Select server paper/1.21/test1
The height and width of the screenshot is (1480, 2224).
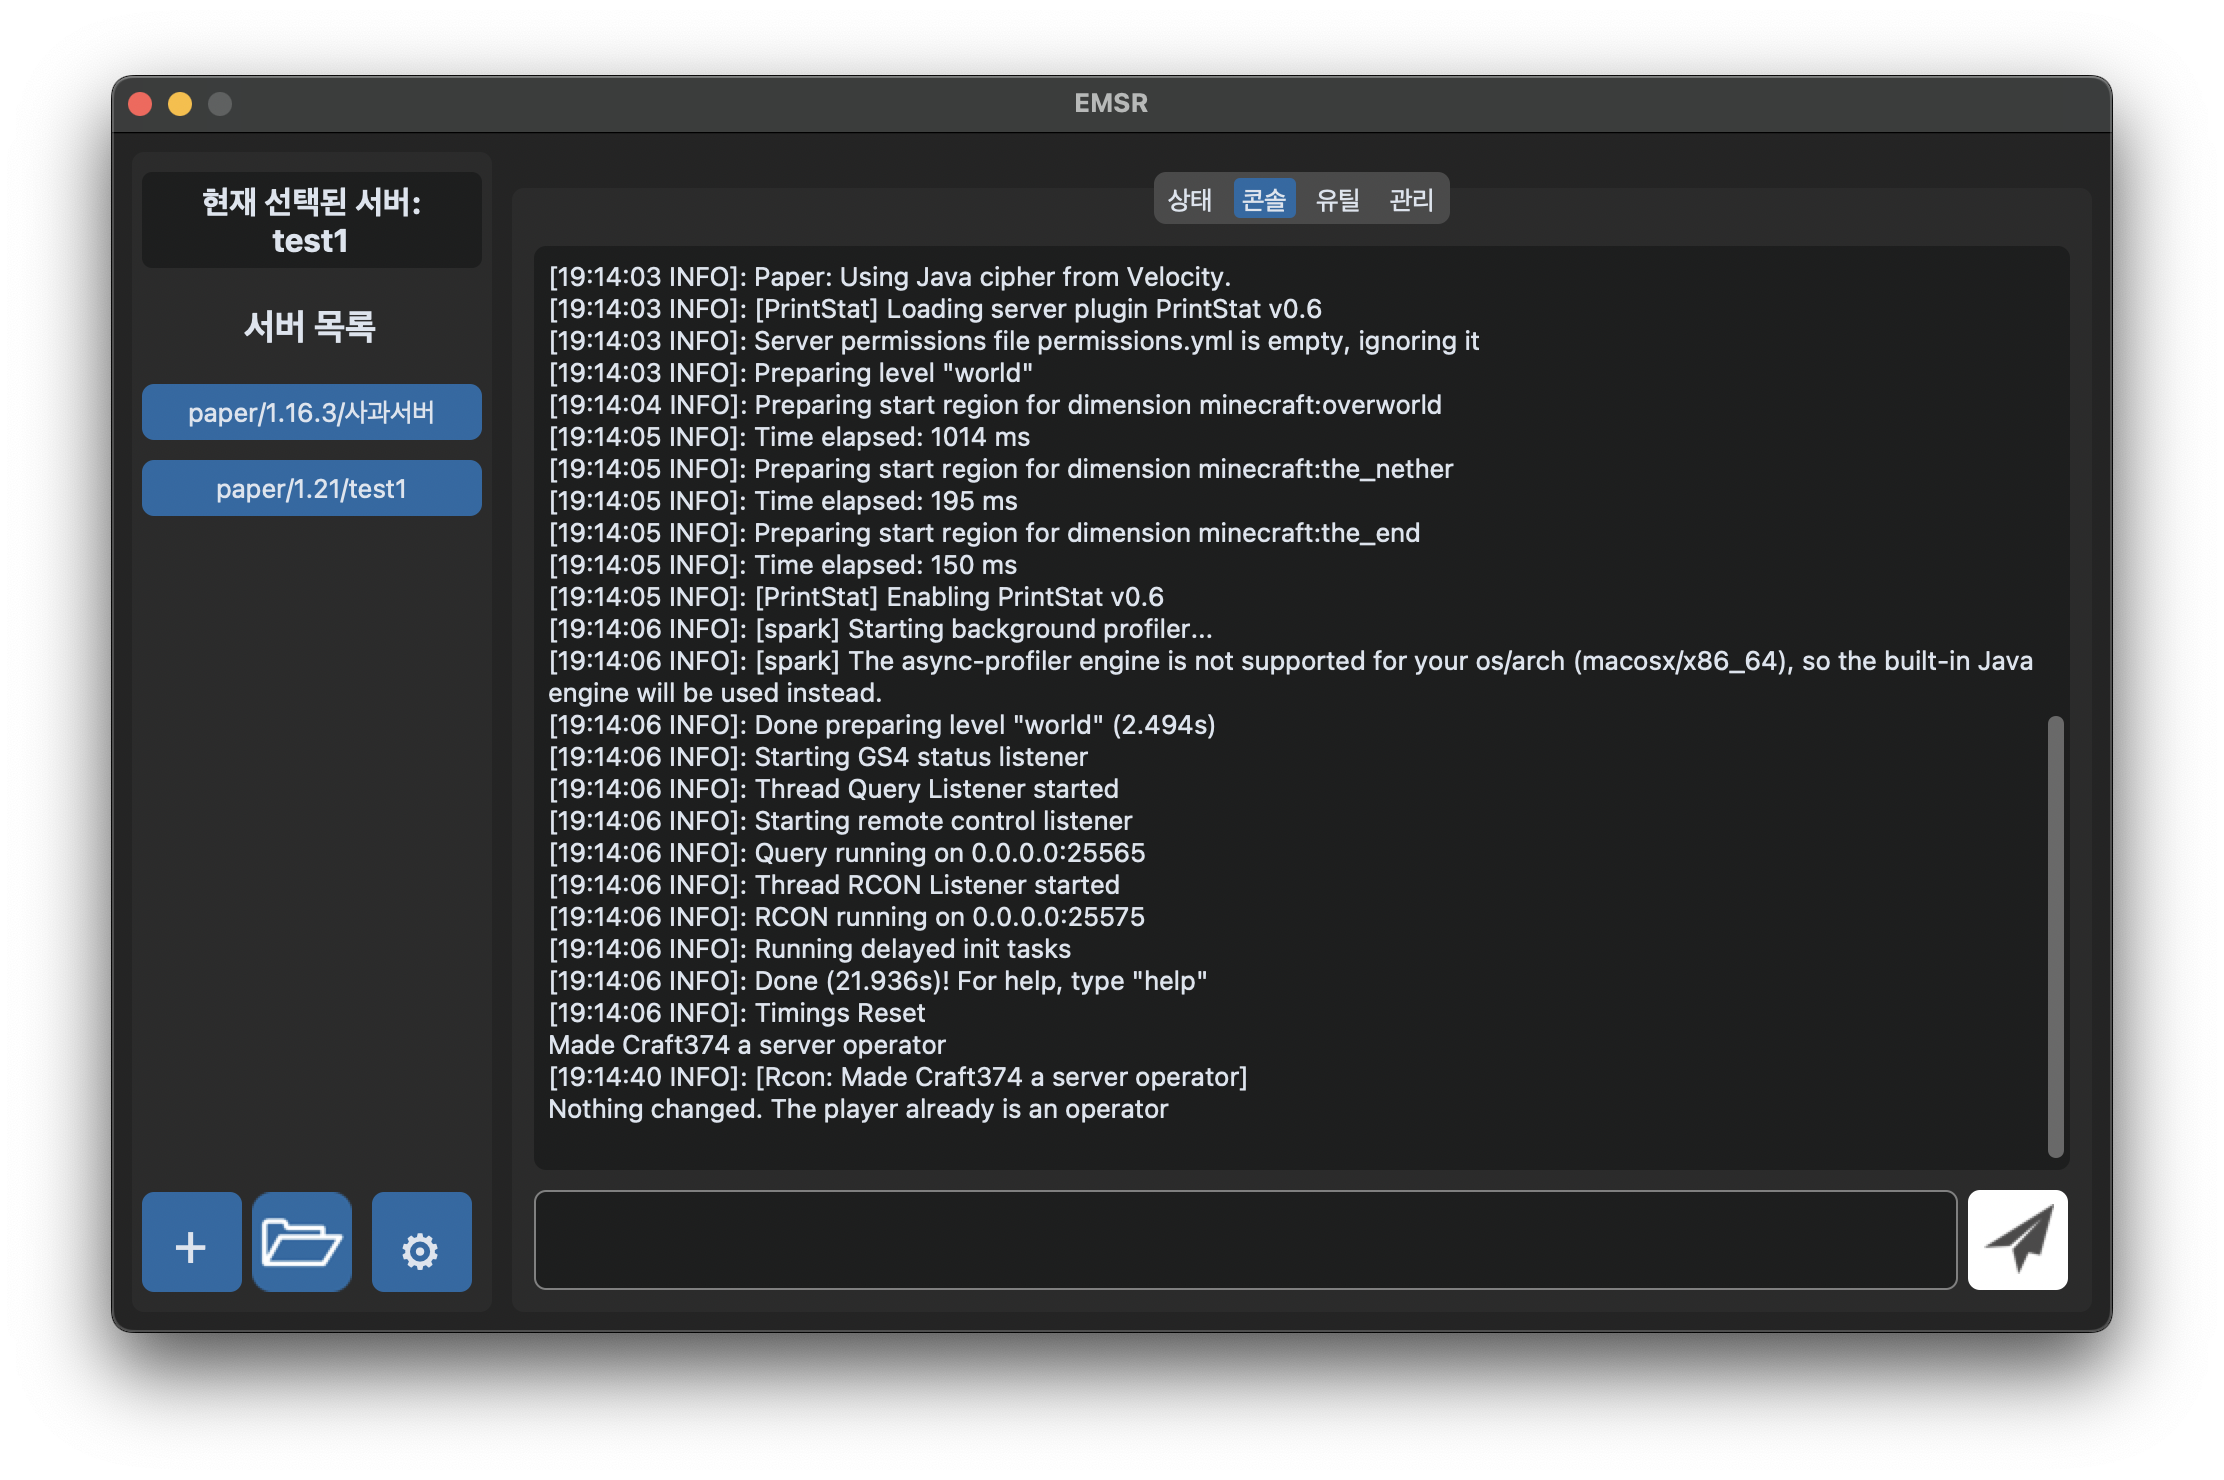(311, 488)
